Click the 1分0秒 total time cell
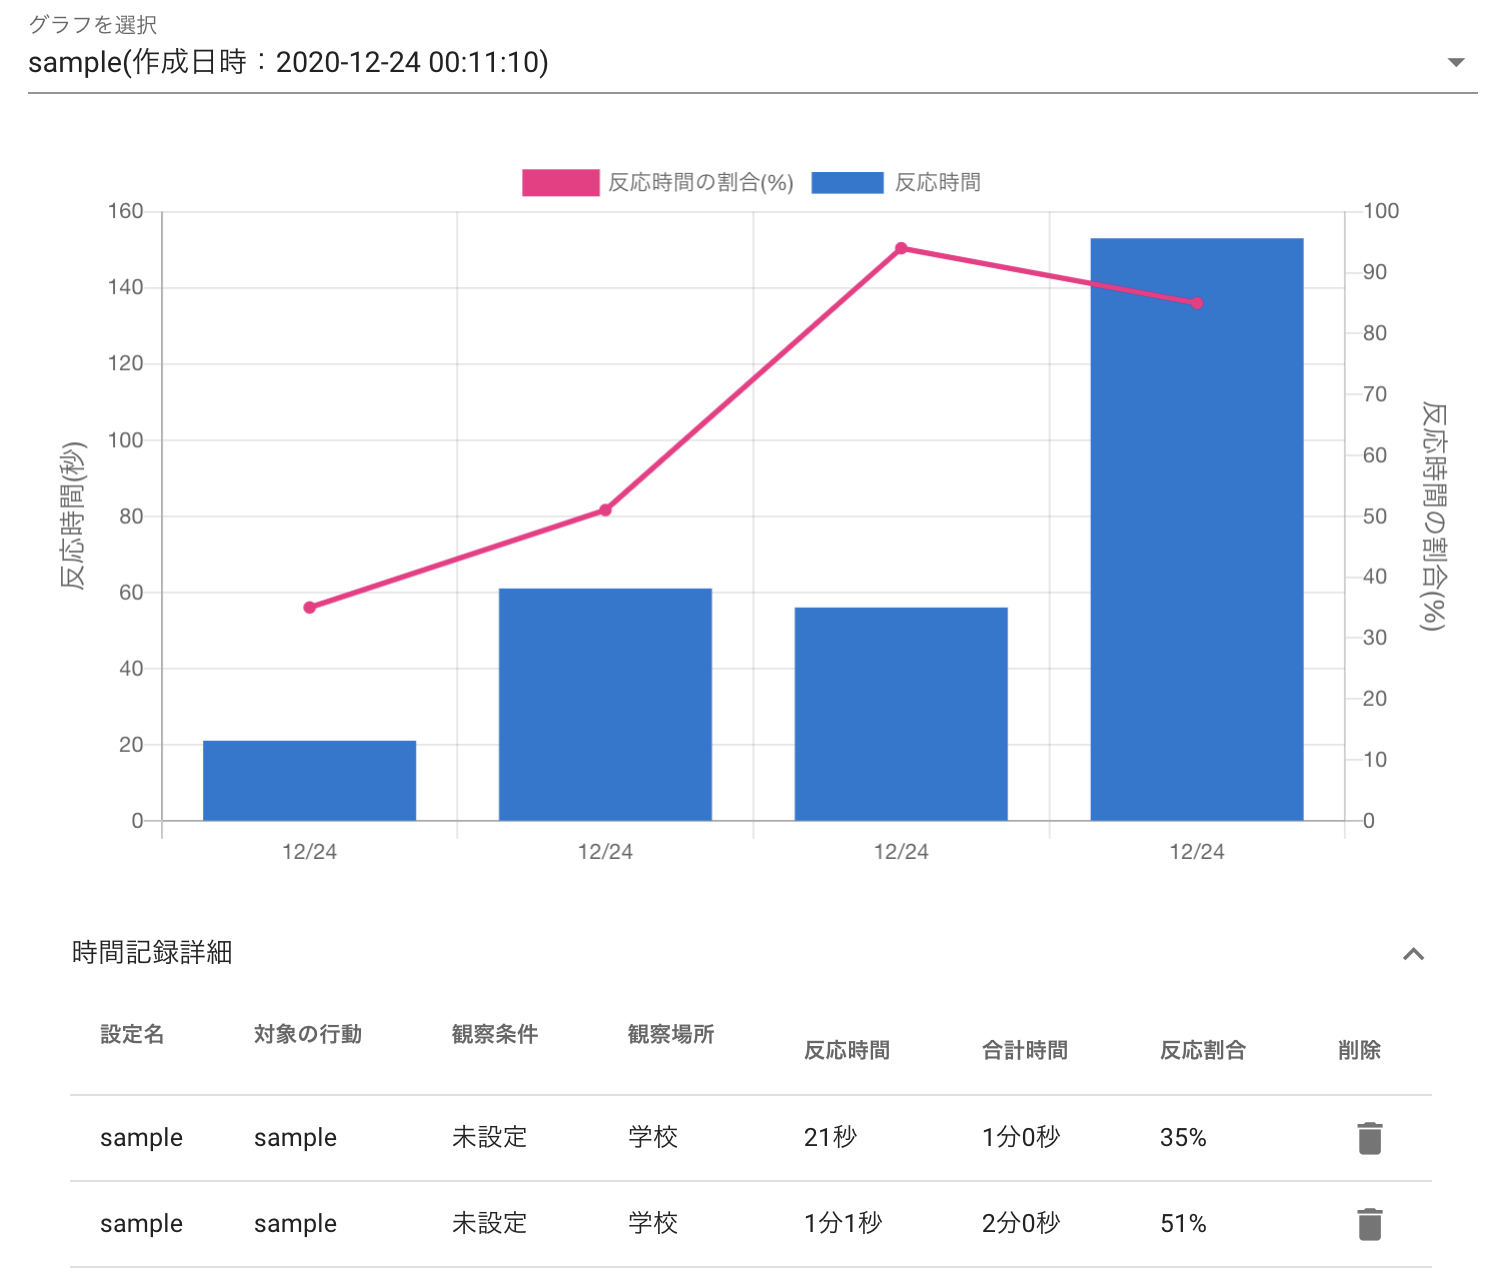This screenshot has height=1272, width=1502. point(1021,1137)
